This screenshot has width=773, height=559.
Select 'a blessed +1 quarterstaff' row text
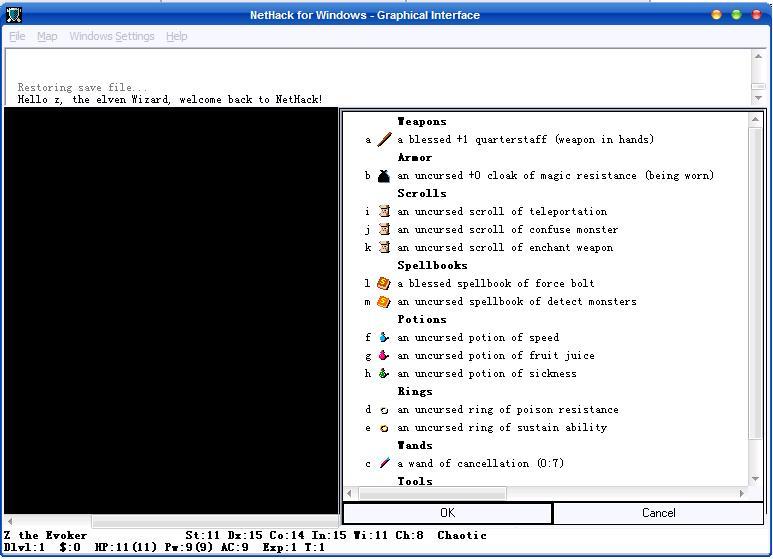click(526, 140)
